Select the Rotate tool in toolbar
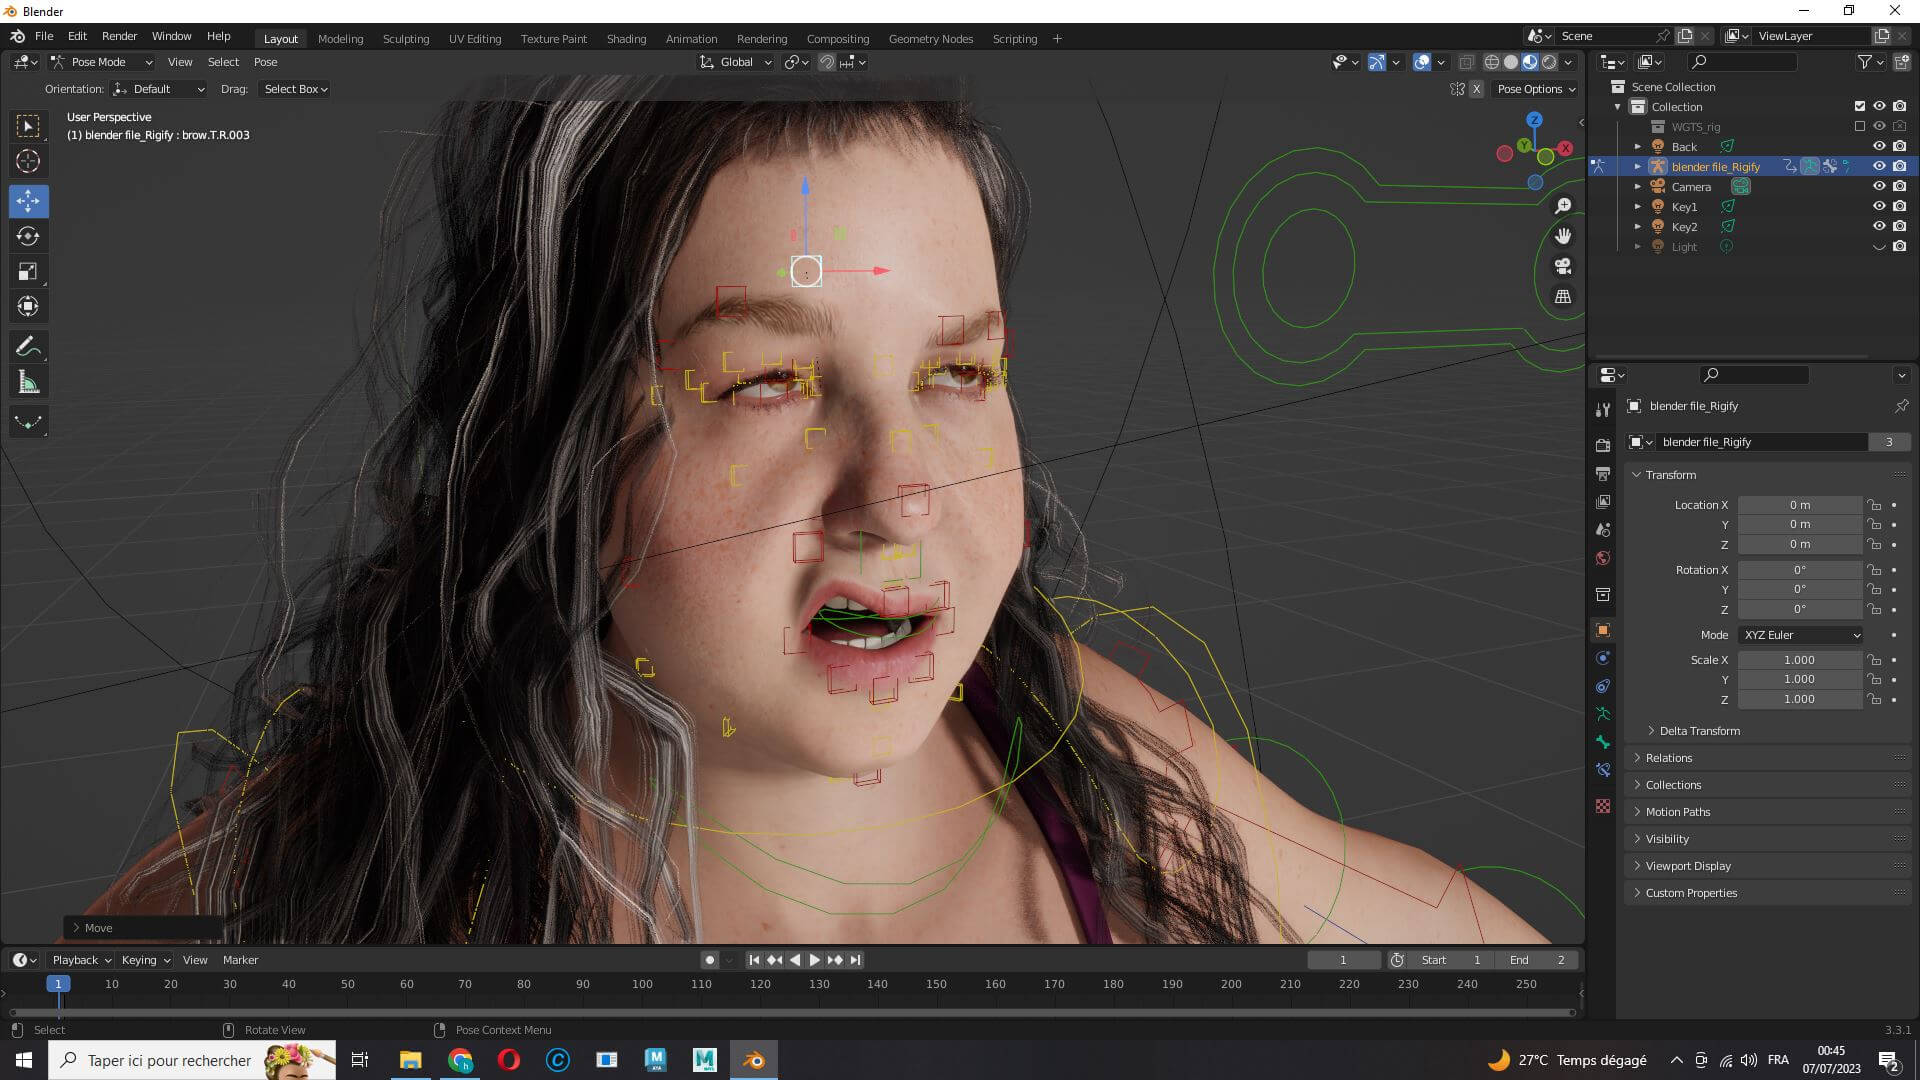 click(x=28, y=237)
